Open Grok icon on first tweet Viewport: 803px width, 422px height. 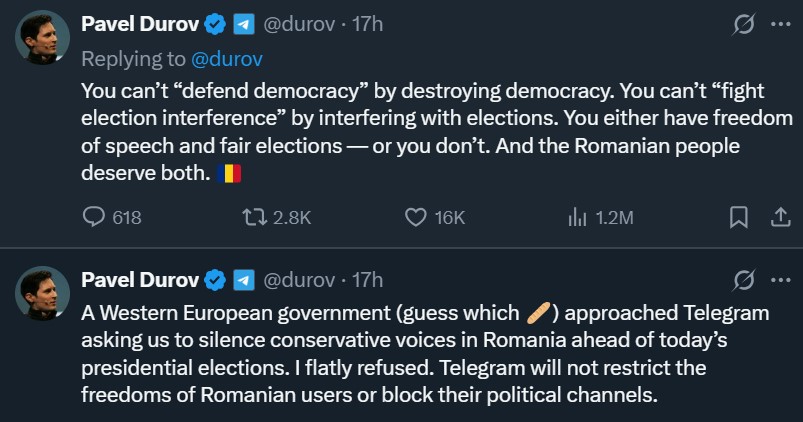[x=744, y=24]
